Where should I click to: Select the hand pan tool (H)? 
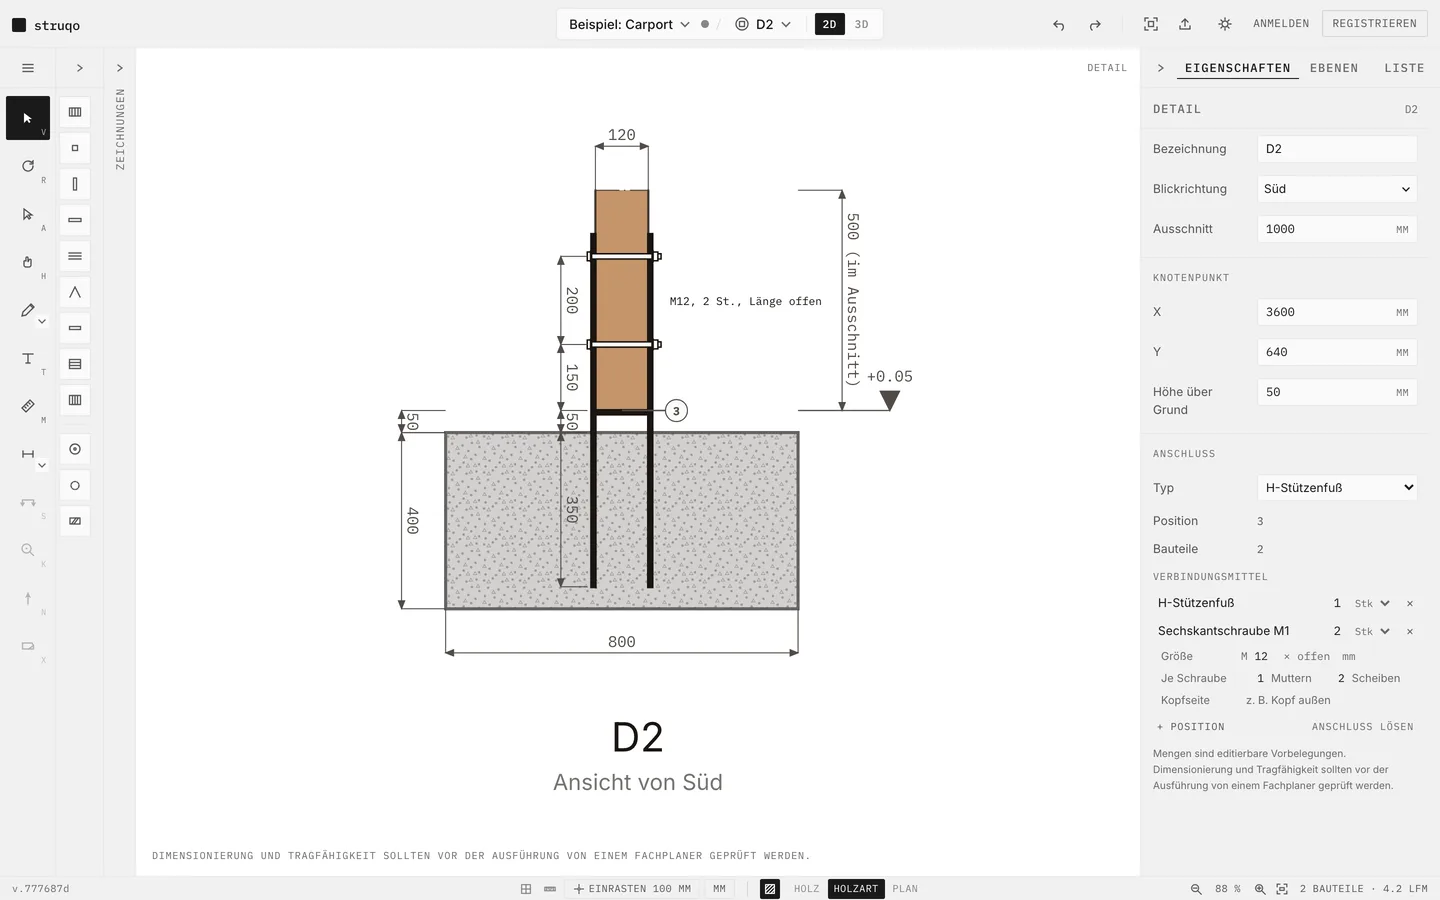28,262
